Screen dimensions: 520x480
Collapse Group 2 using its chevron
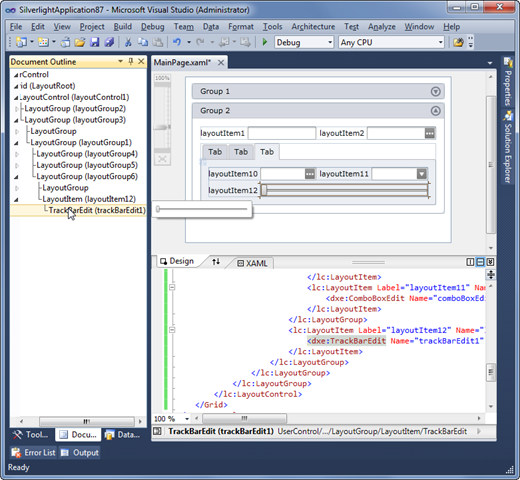(x=435, y=111)
